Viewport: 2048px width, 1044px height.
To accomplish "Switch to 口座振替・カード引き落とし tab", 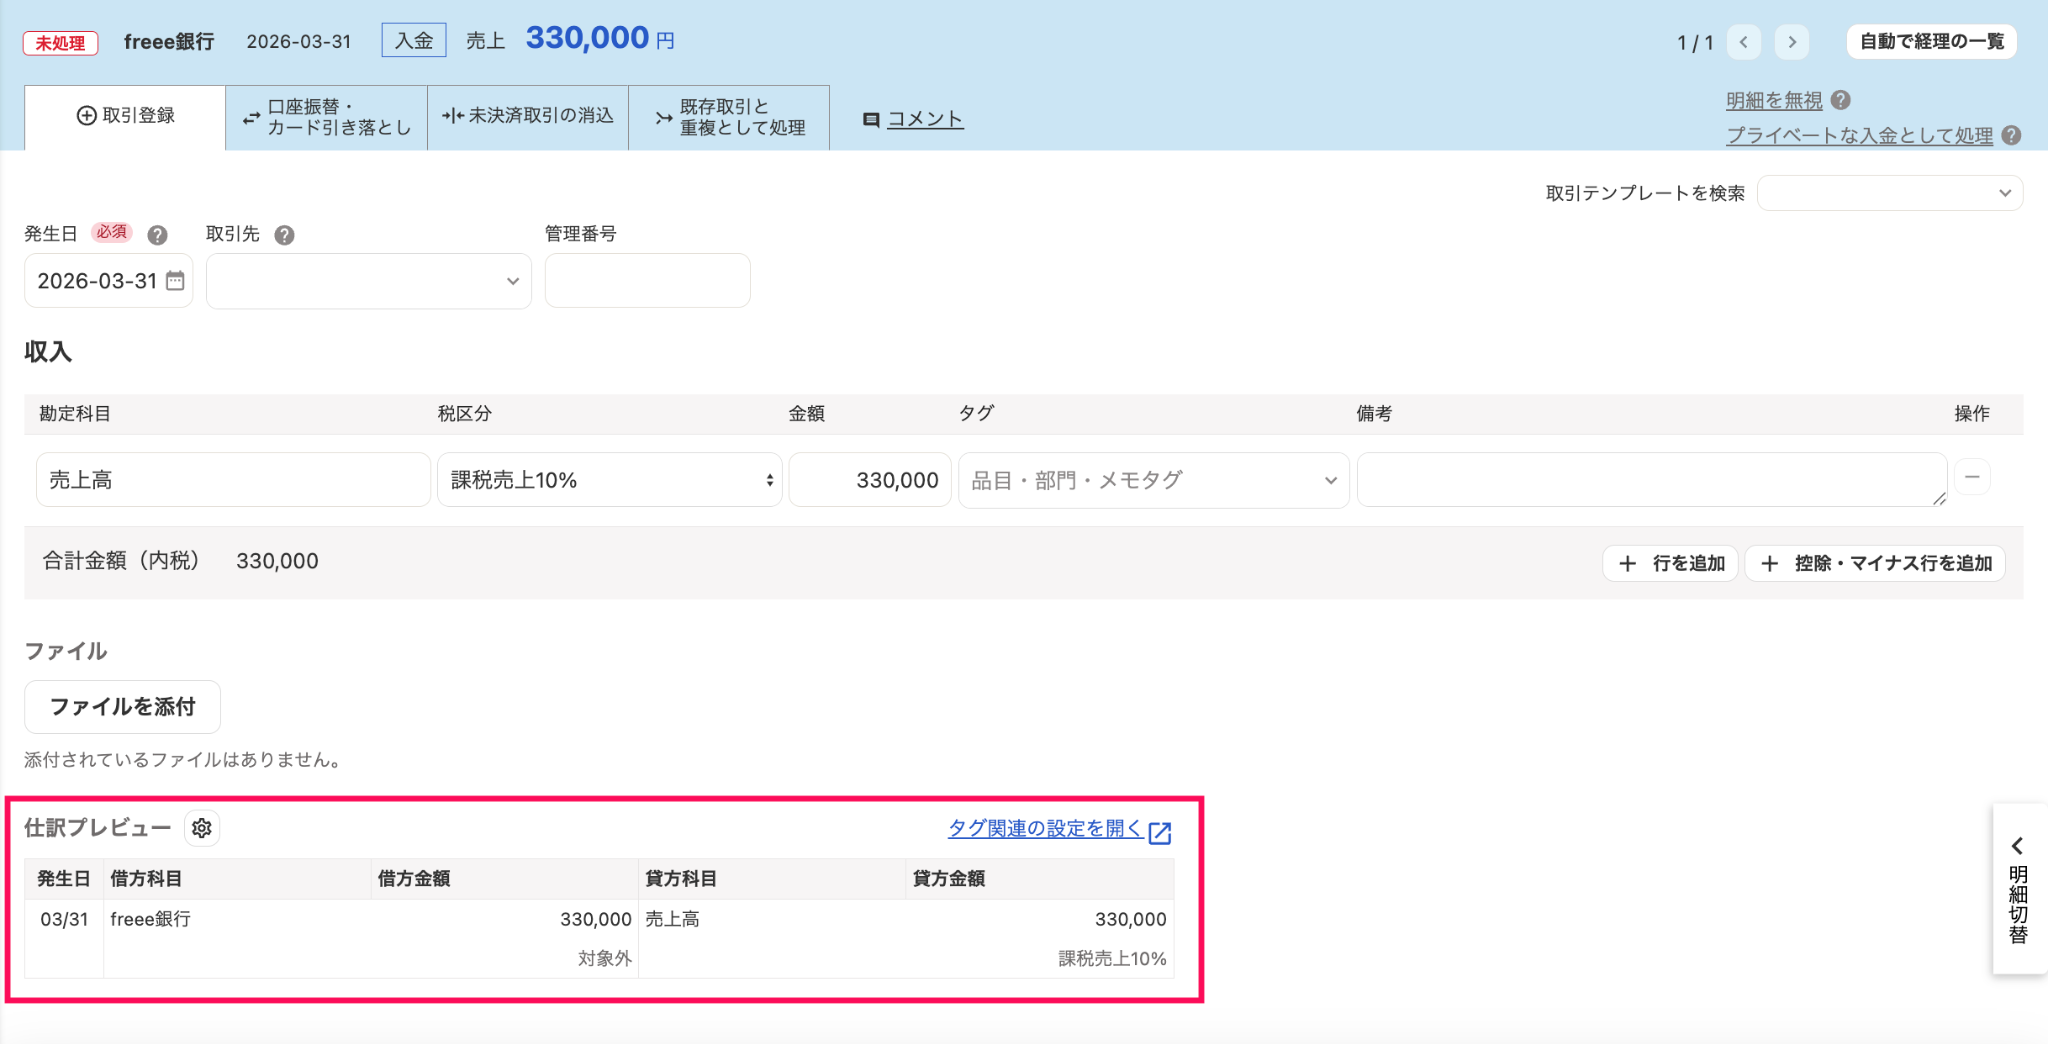I will tap(327, 117).
